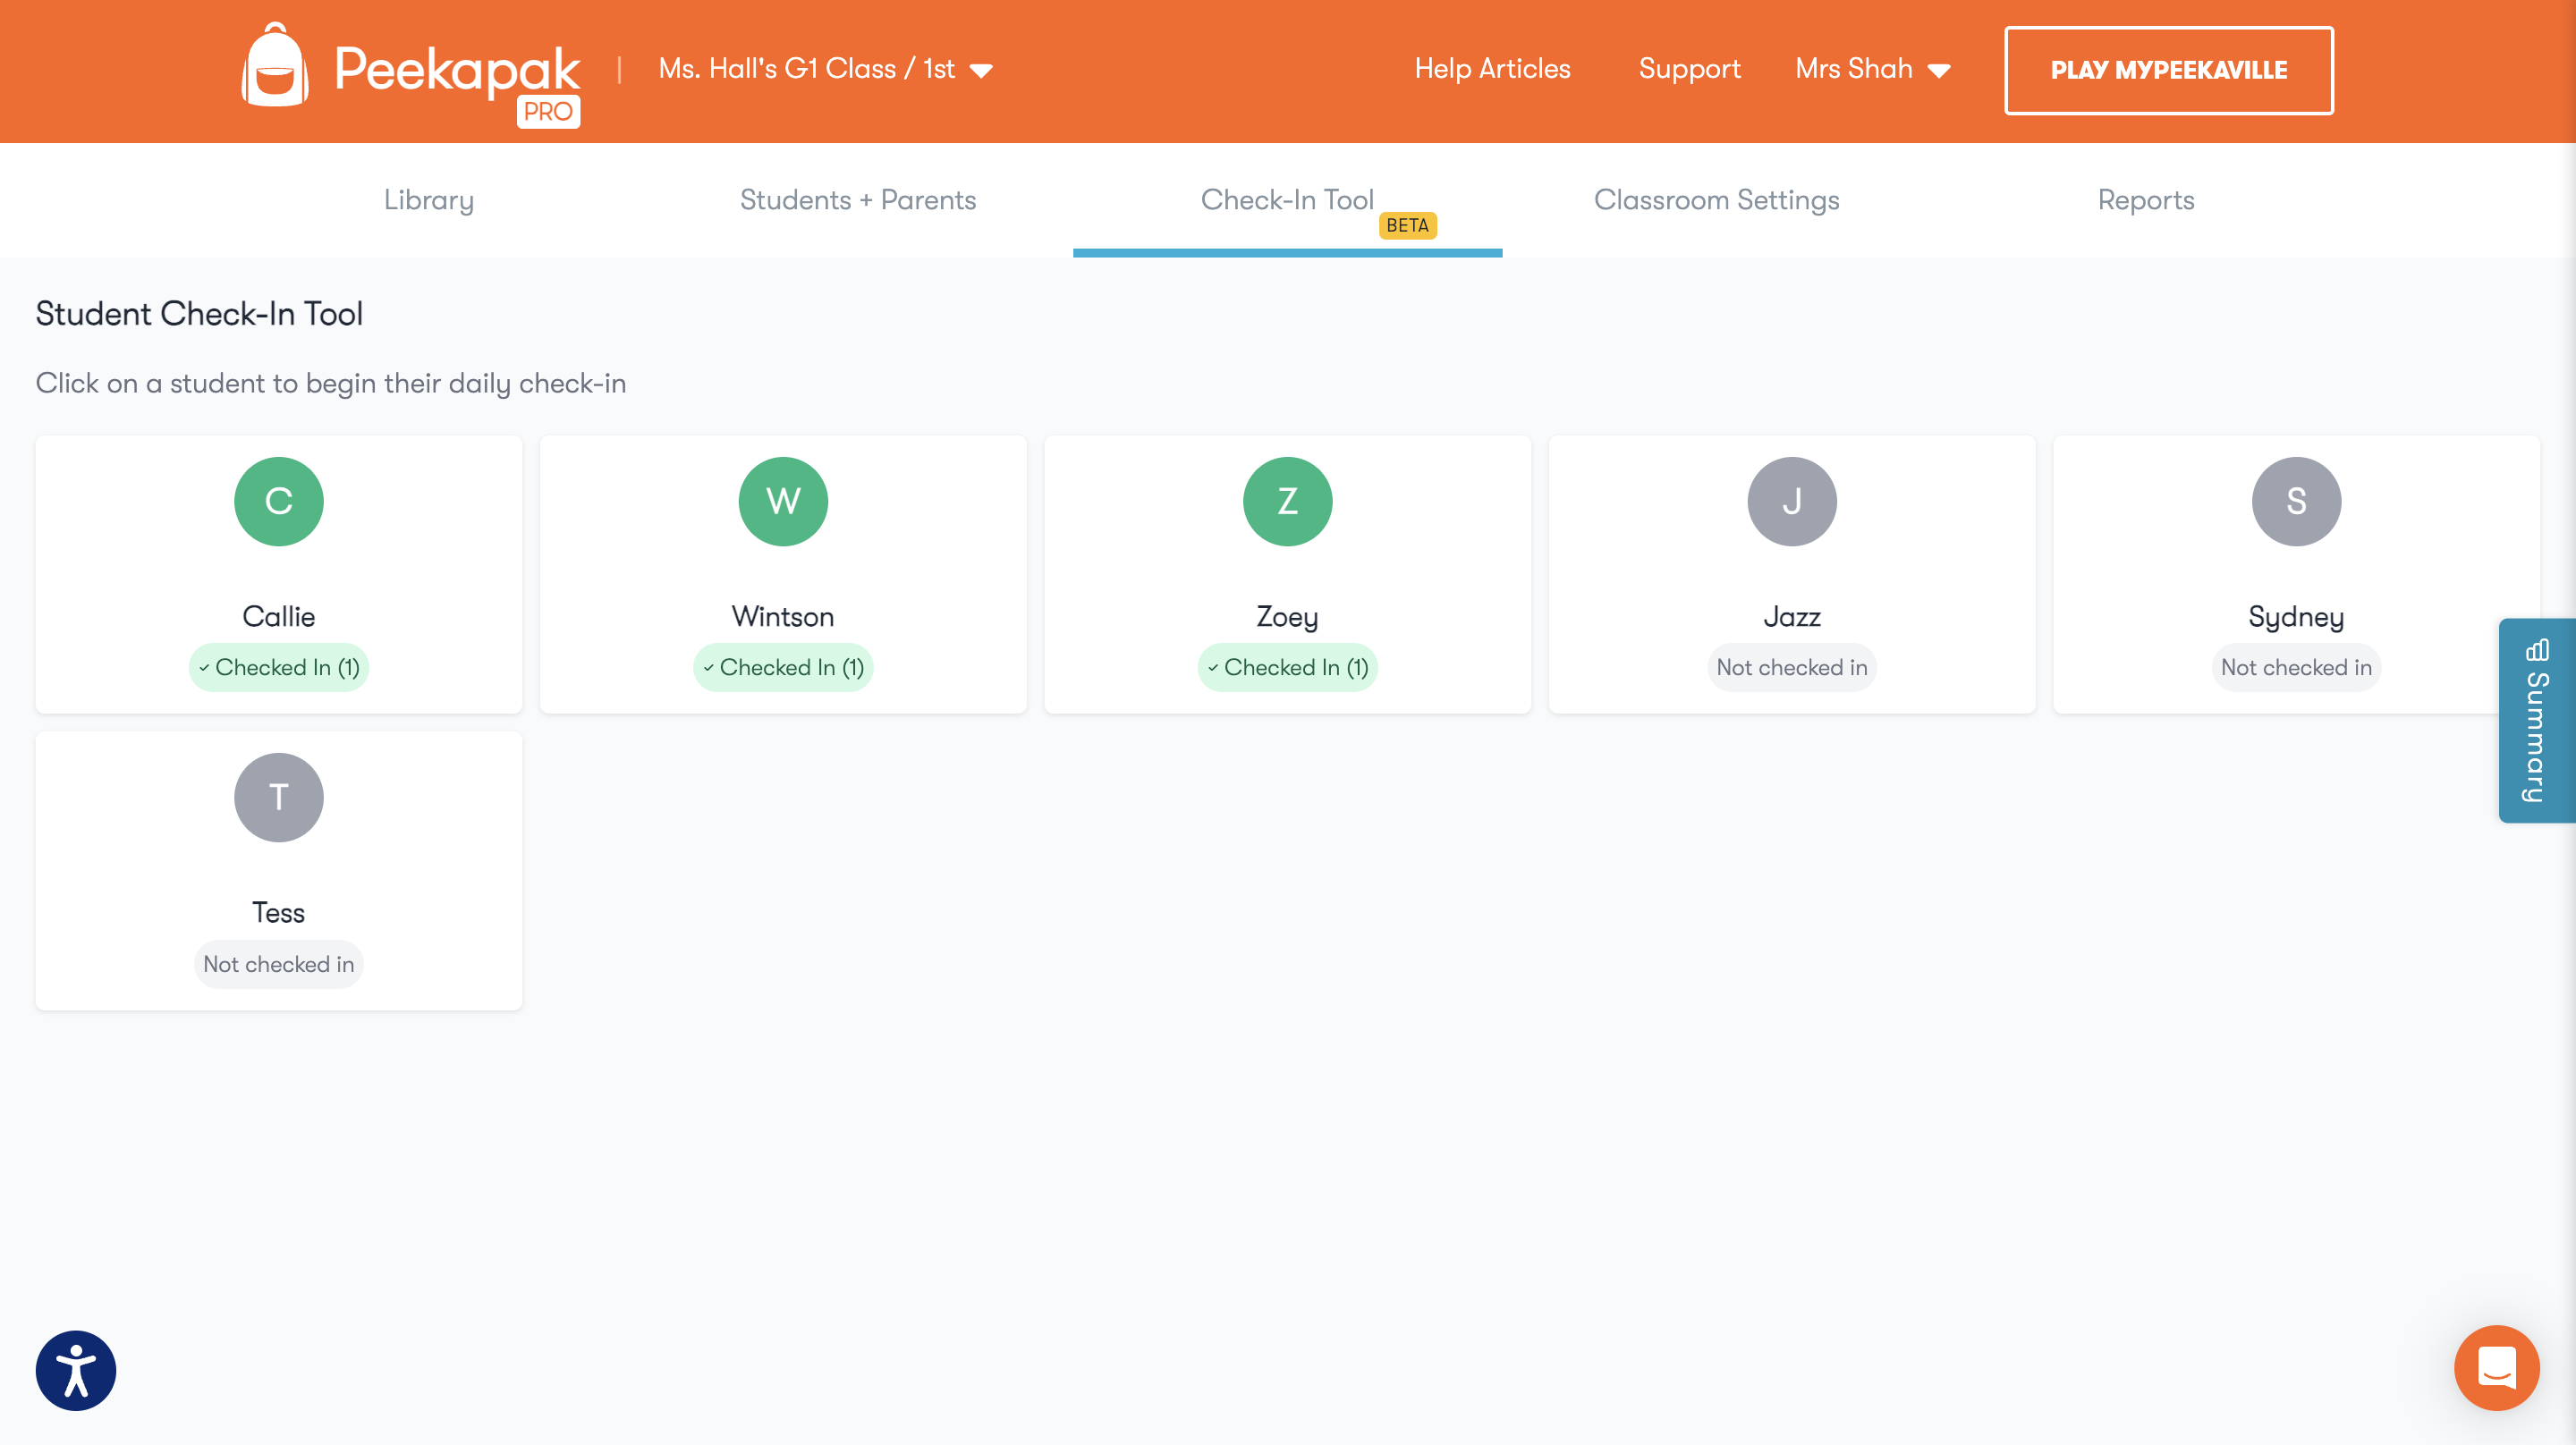Click the Peekapak backpack logo icon
The width and height of the screenshot is (2576, 1445).
point(275,68)
